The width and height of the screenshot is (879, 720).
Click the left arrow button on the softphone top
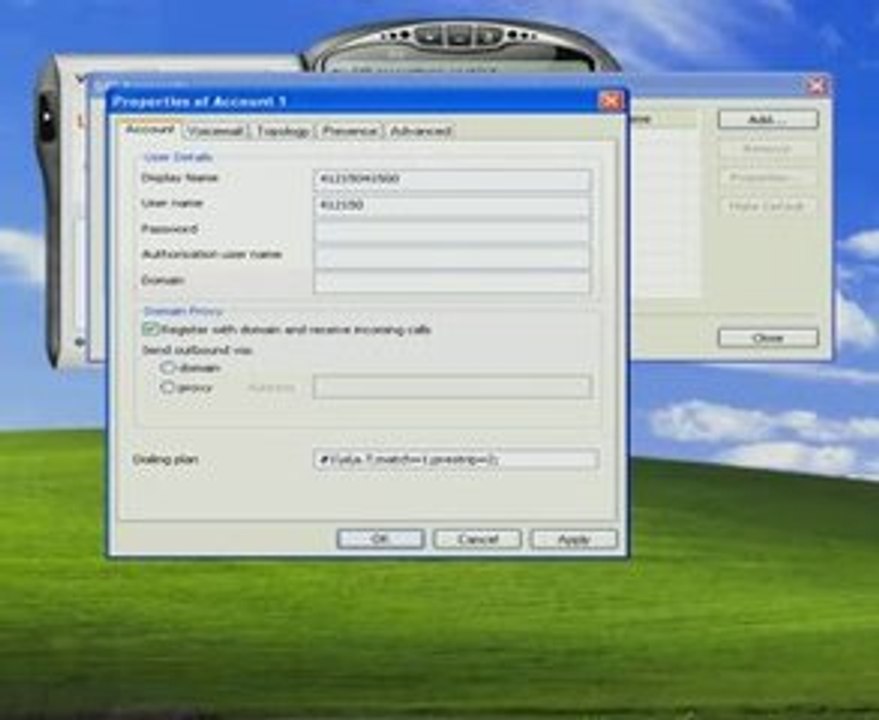tap(429, 37)
